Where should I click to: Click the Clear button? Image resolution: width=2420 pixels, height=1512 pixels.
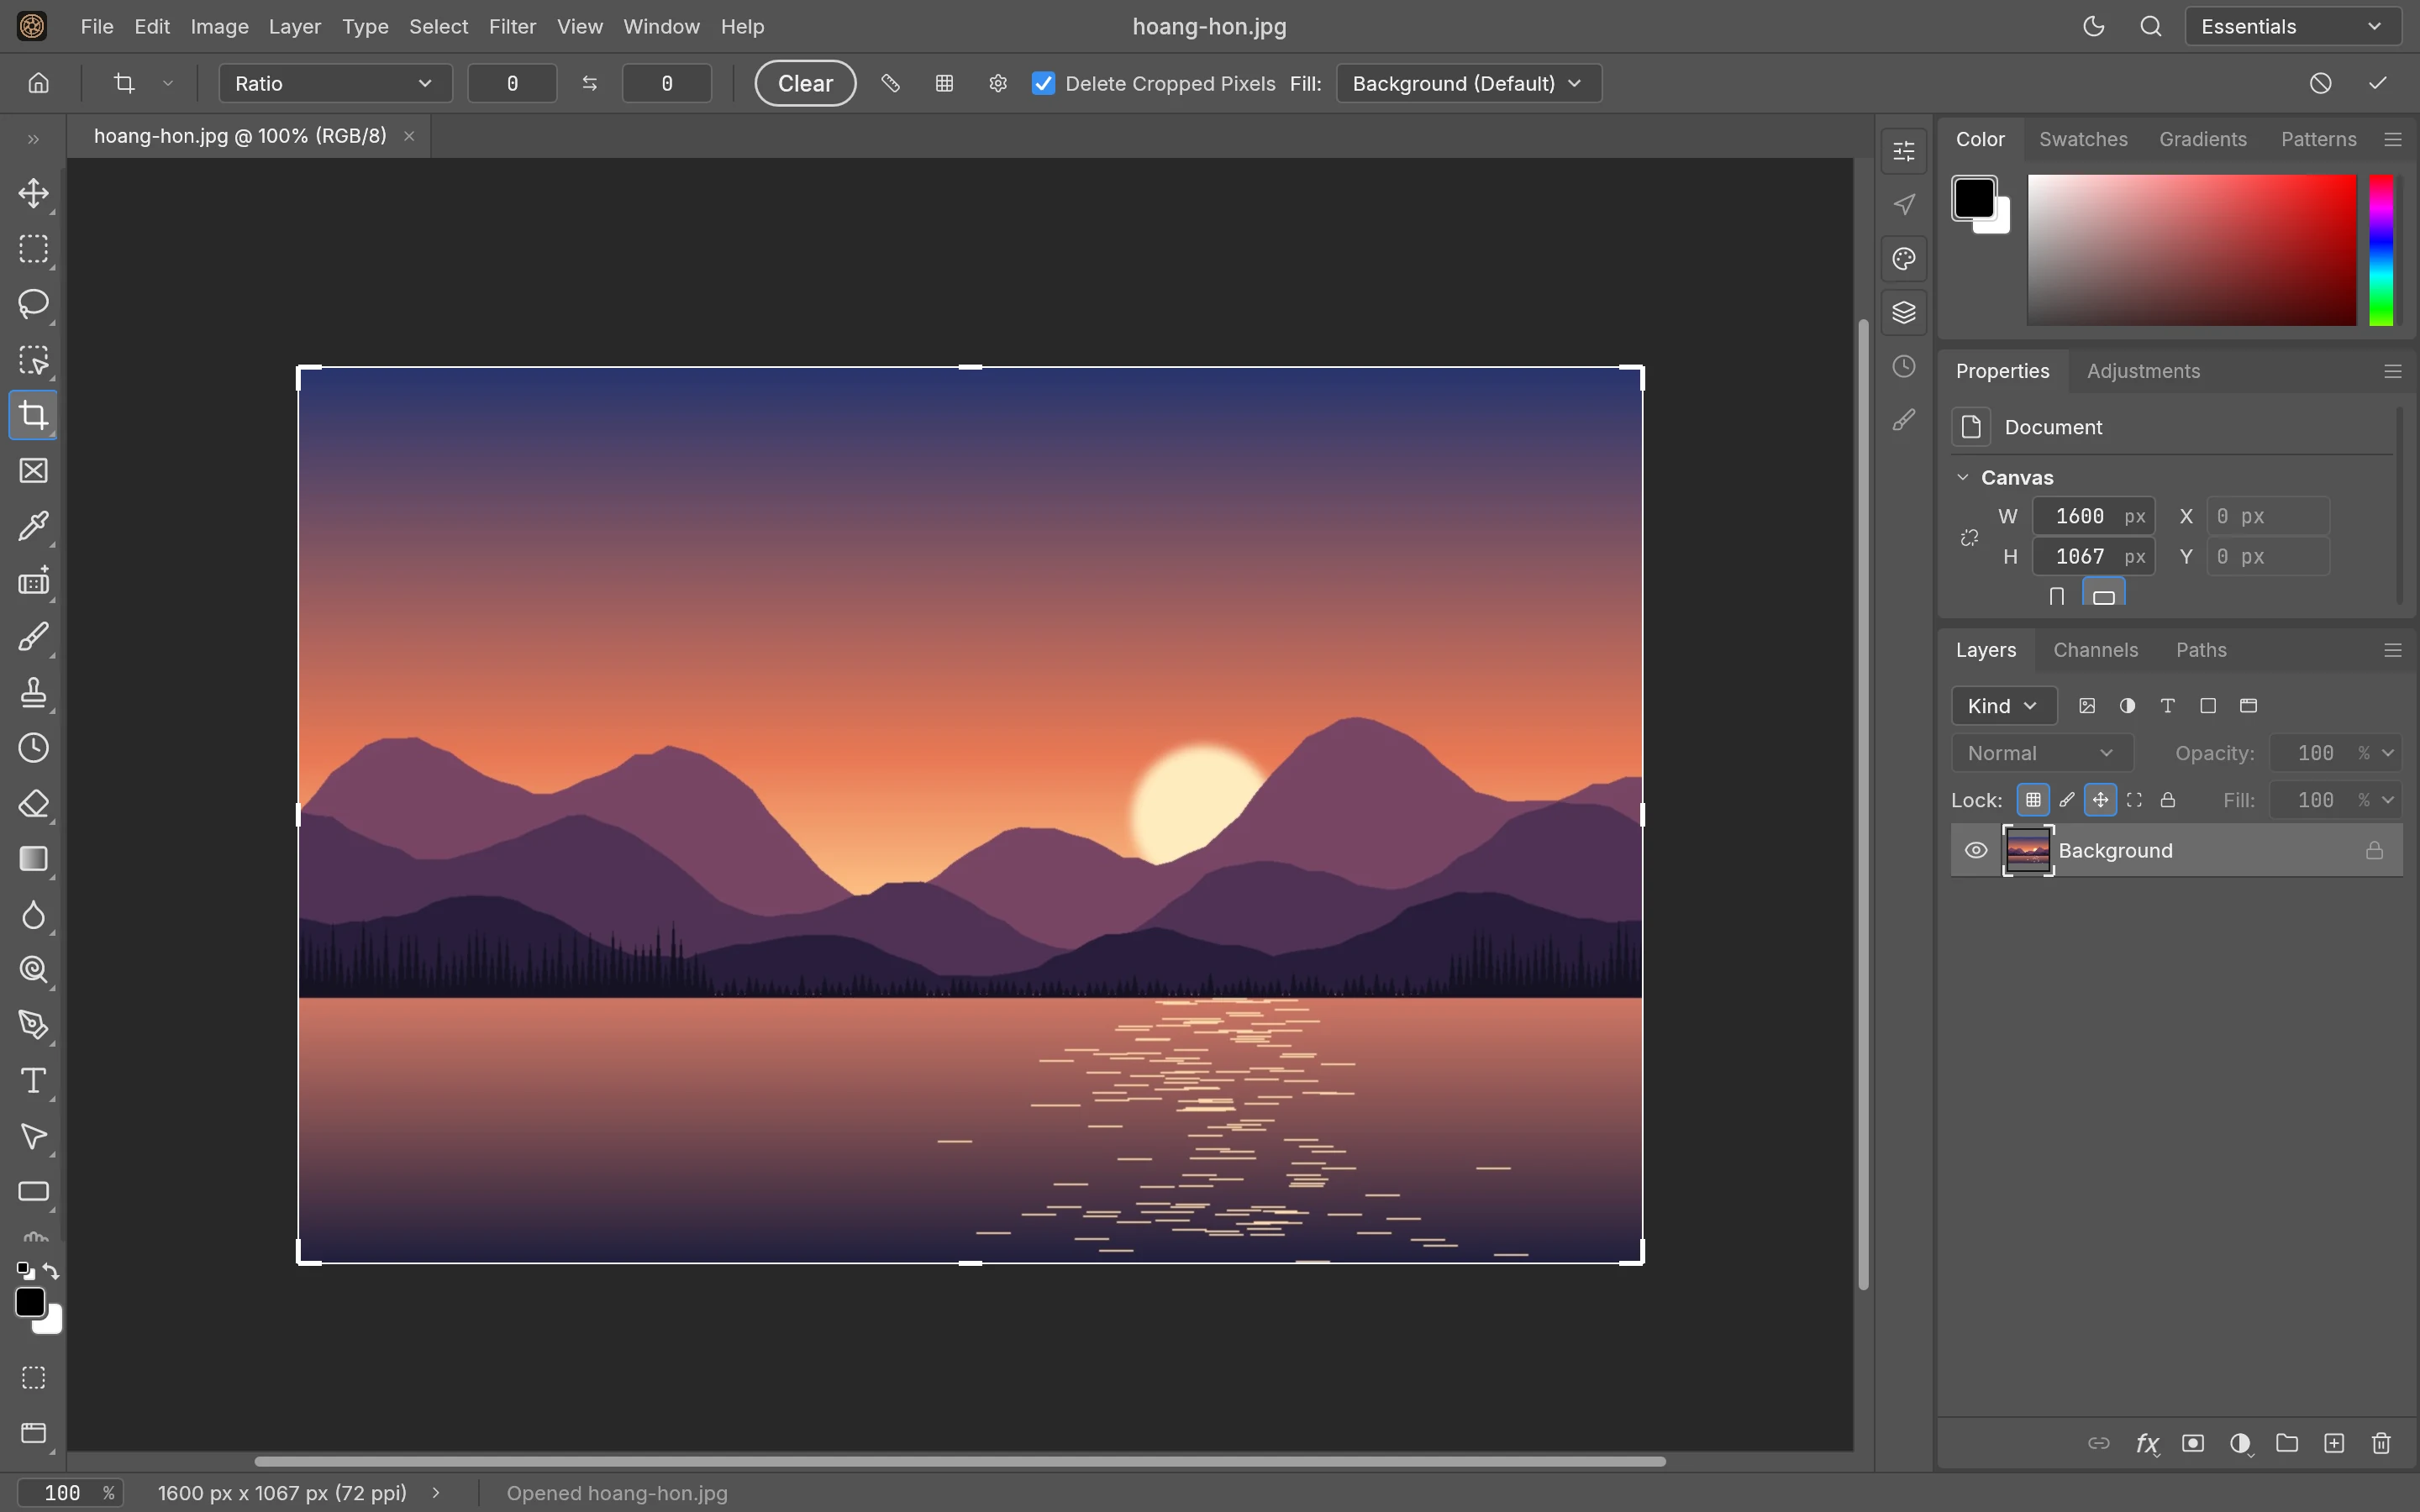tap(805, 83)
